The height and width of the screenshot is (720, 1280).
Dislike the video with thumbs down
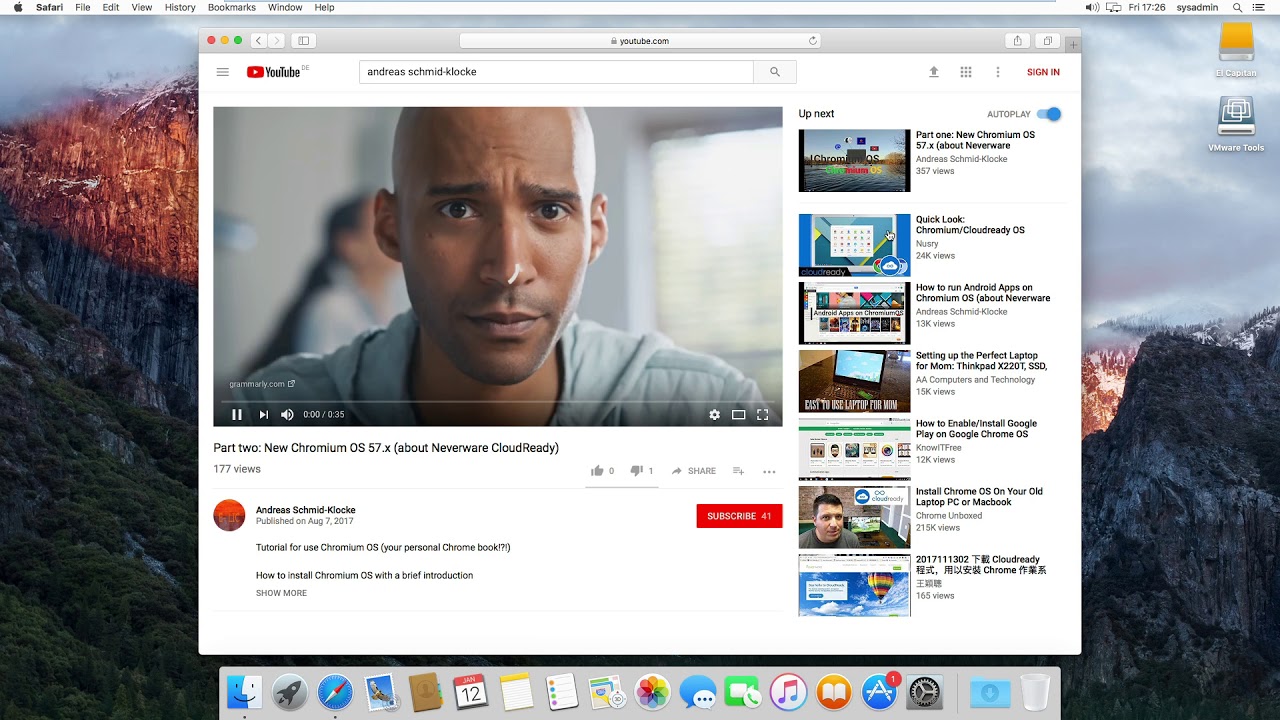tap(636, 471)
